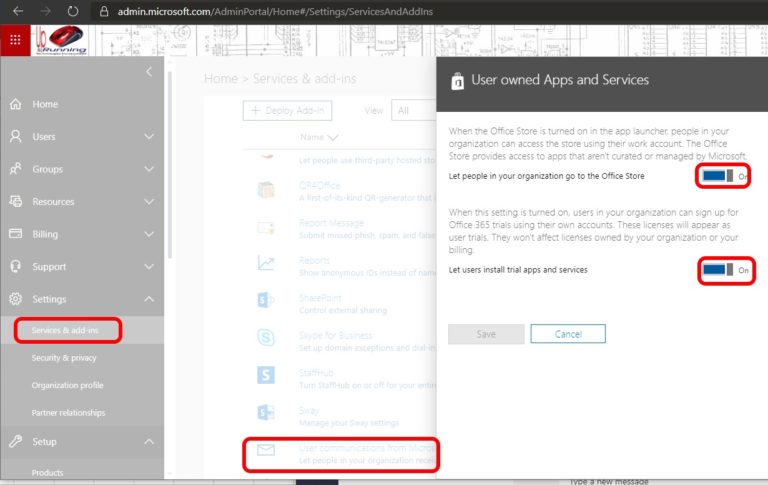Open the View filter dropdown
The image size is (768, 485).
pyautogui.click(x=414, y=111)
